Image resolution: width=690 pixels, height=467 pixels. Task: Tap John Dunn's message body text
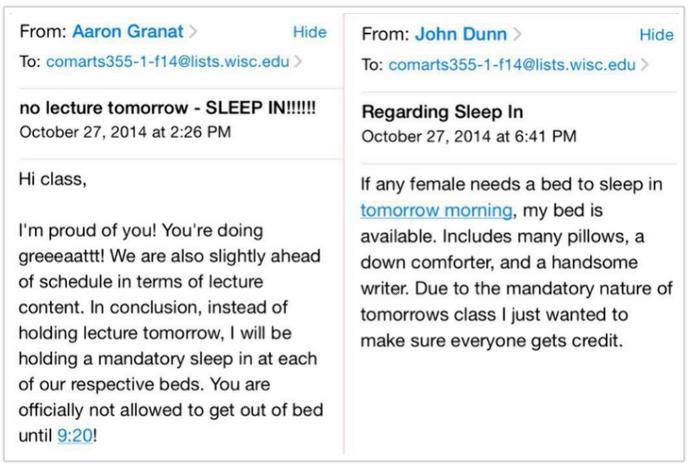[x=516, y=262]
